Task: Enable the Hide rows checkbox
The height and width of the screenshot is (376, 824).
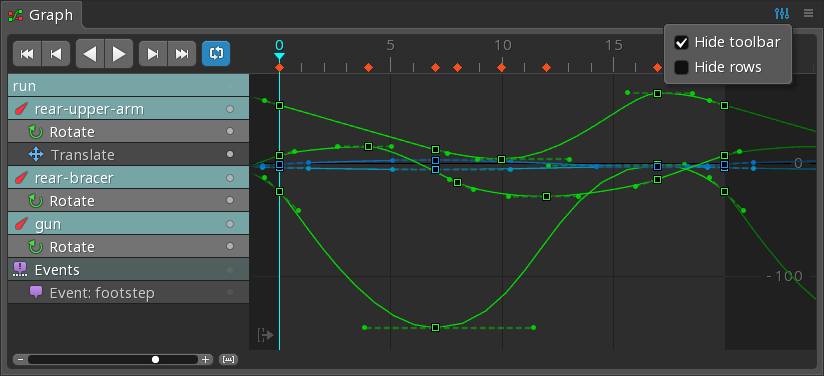Action: pos(682,67)
